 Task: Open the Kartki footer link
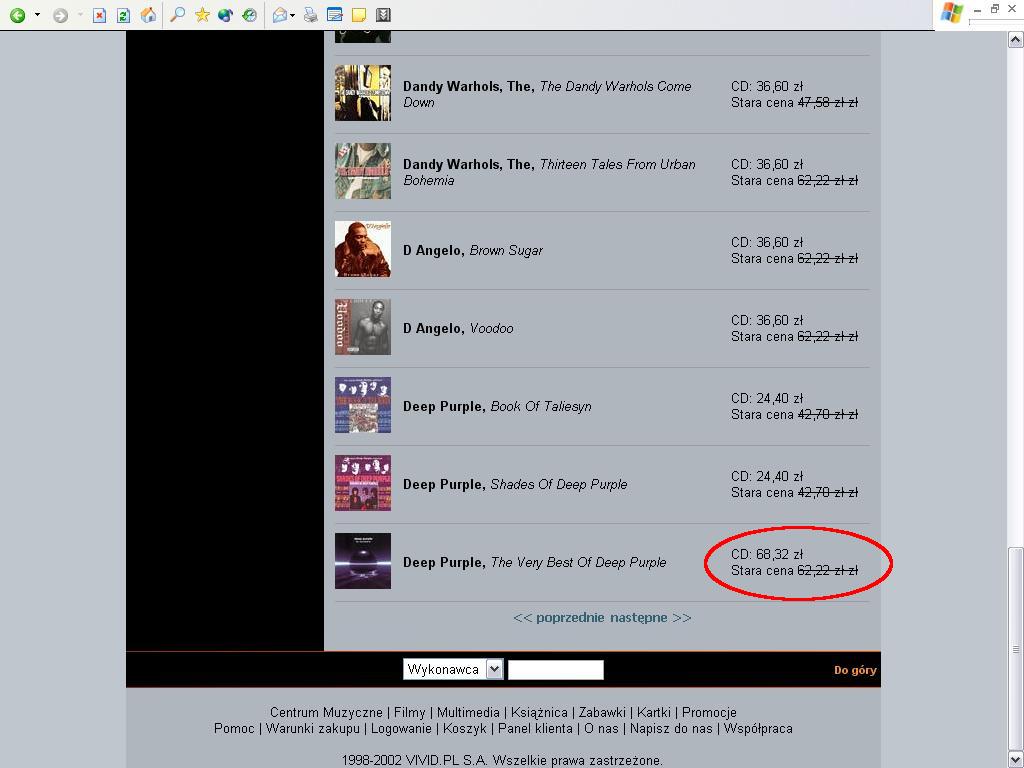pyautogui.click(x=654, y=712)
